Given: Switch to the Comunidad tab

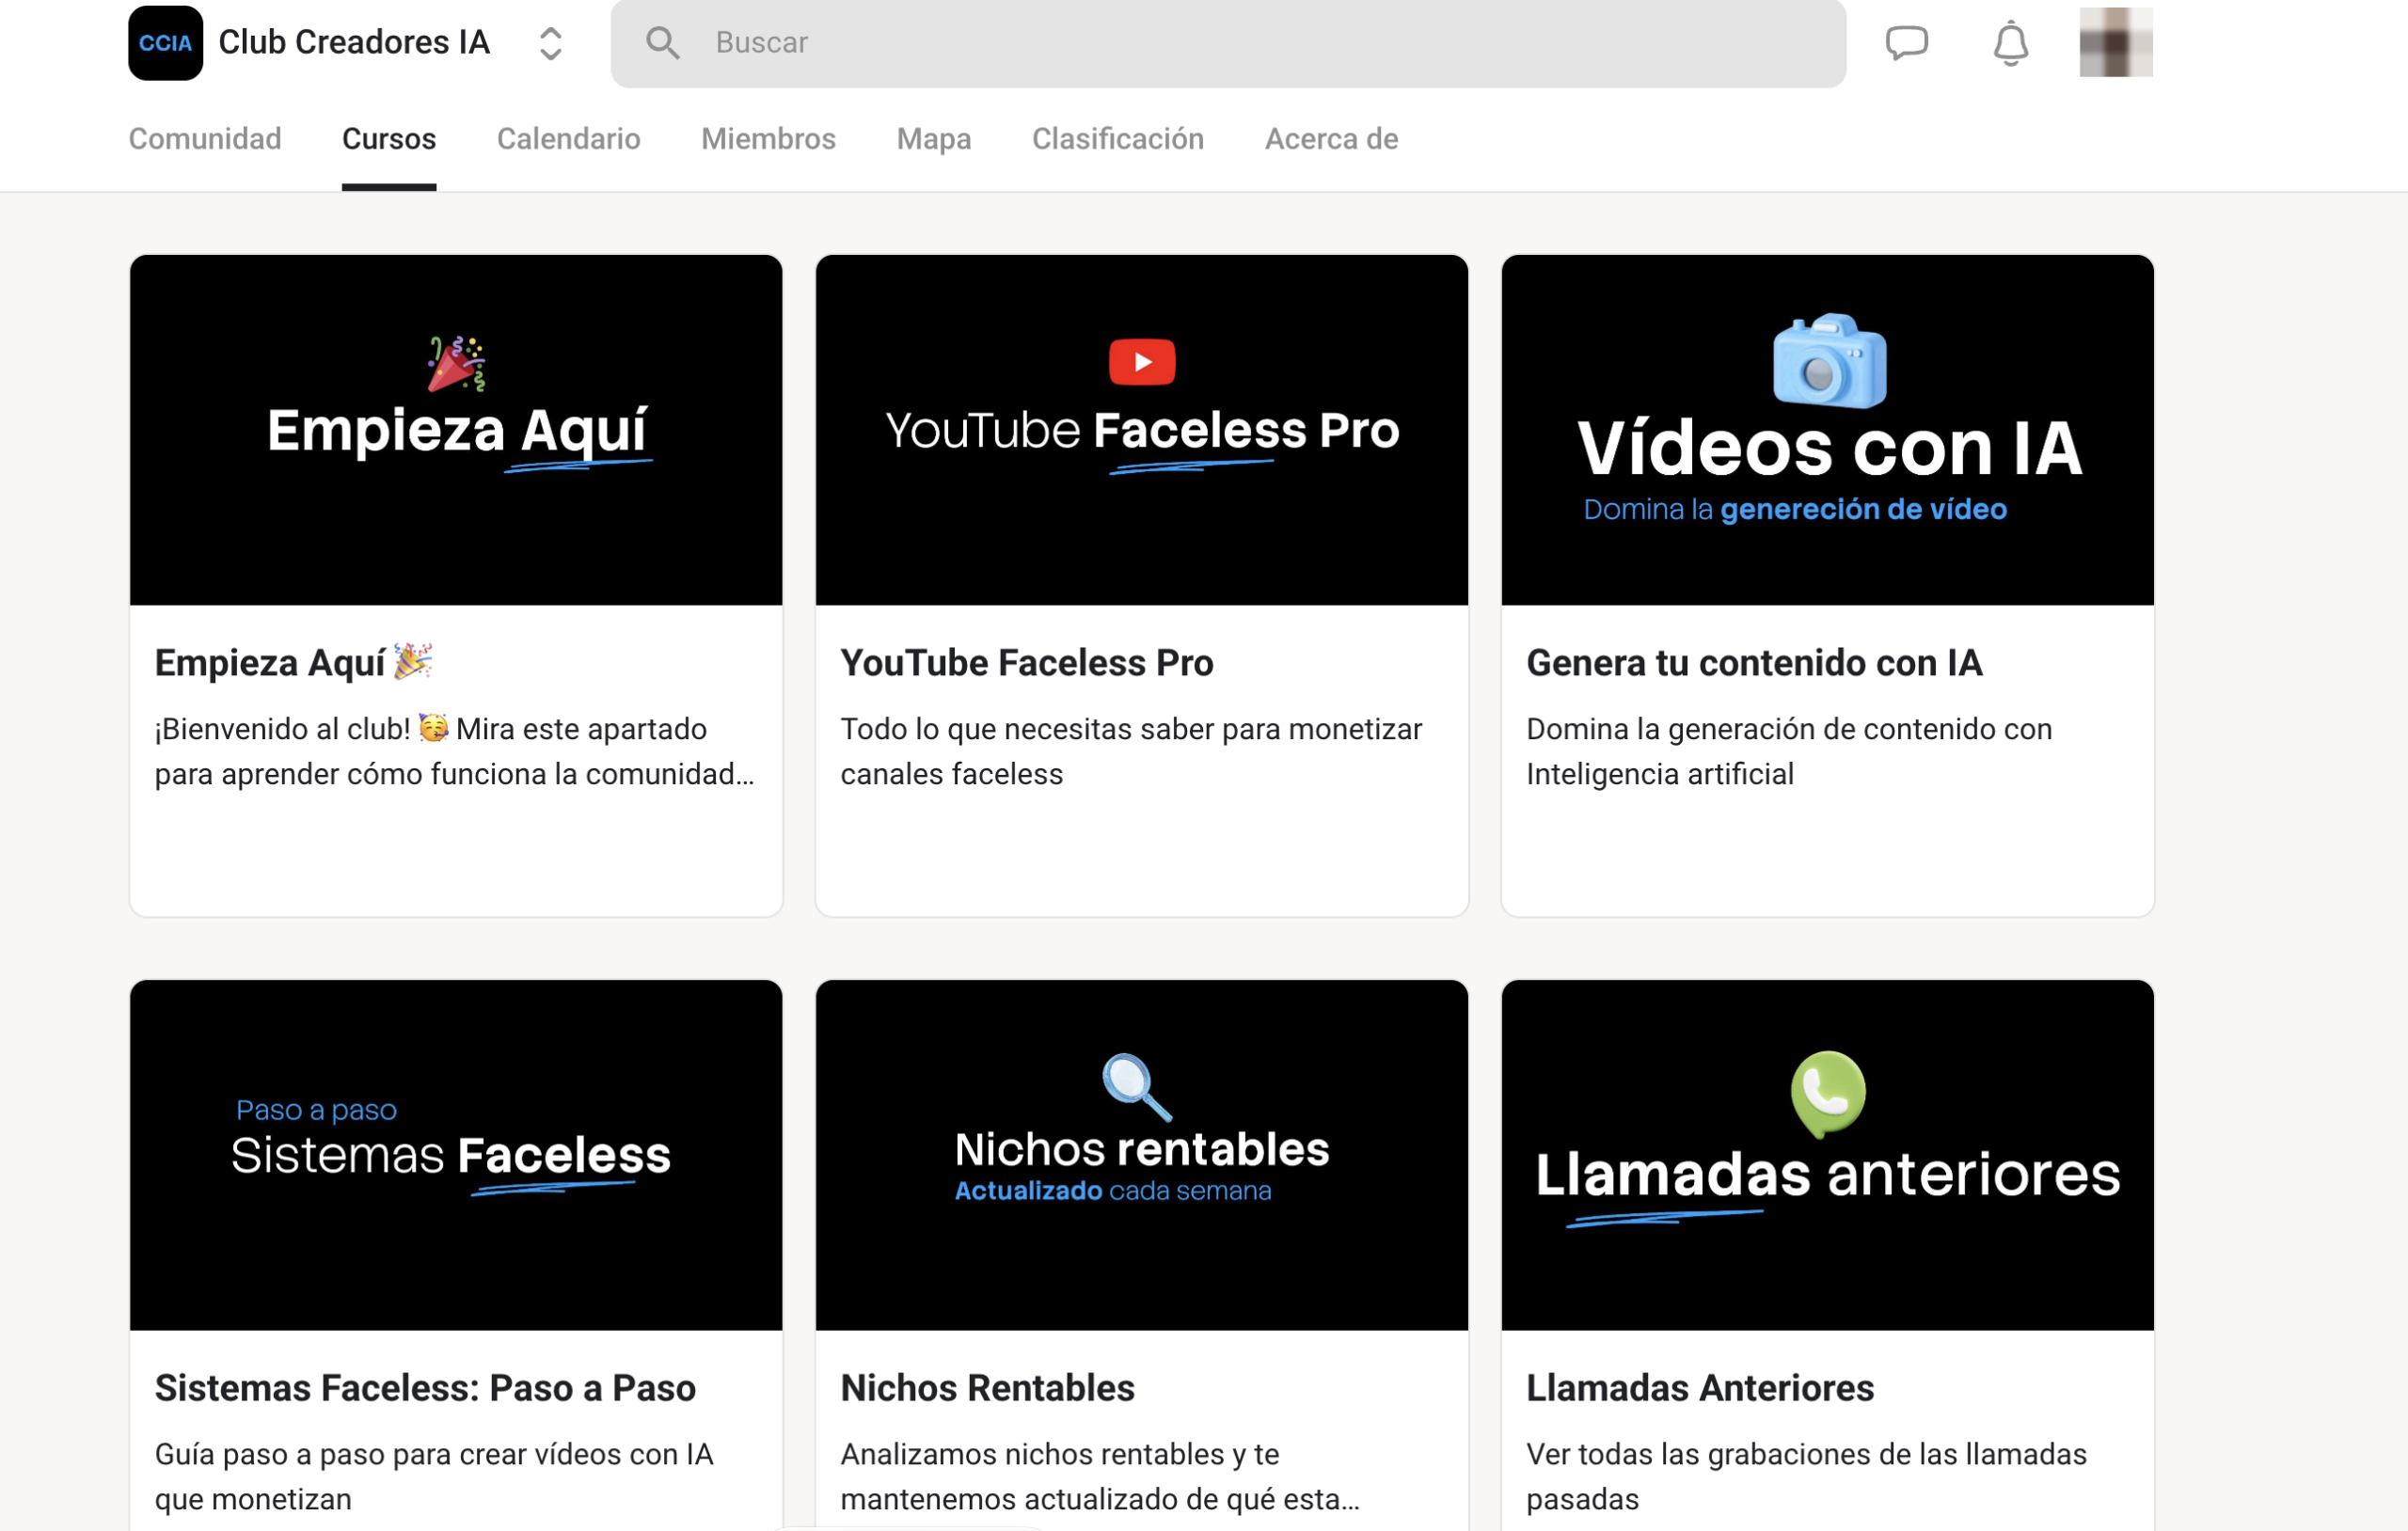Looking at the screenshot, I should [x=205, y=139].
